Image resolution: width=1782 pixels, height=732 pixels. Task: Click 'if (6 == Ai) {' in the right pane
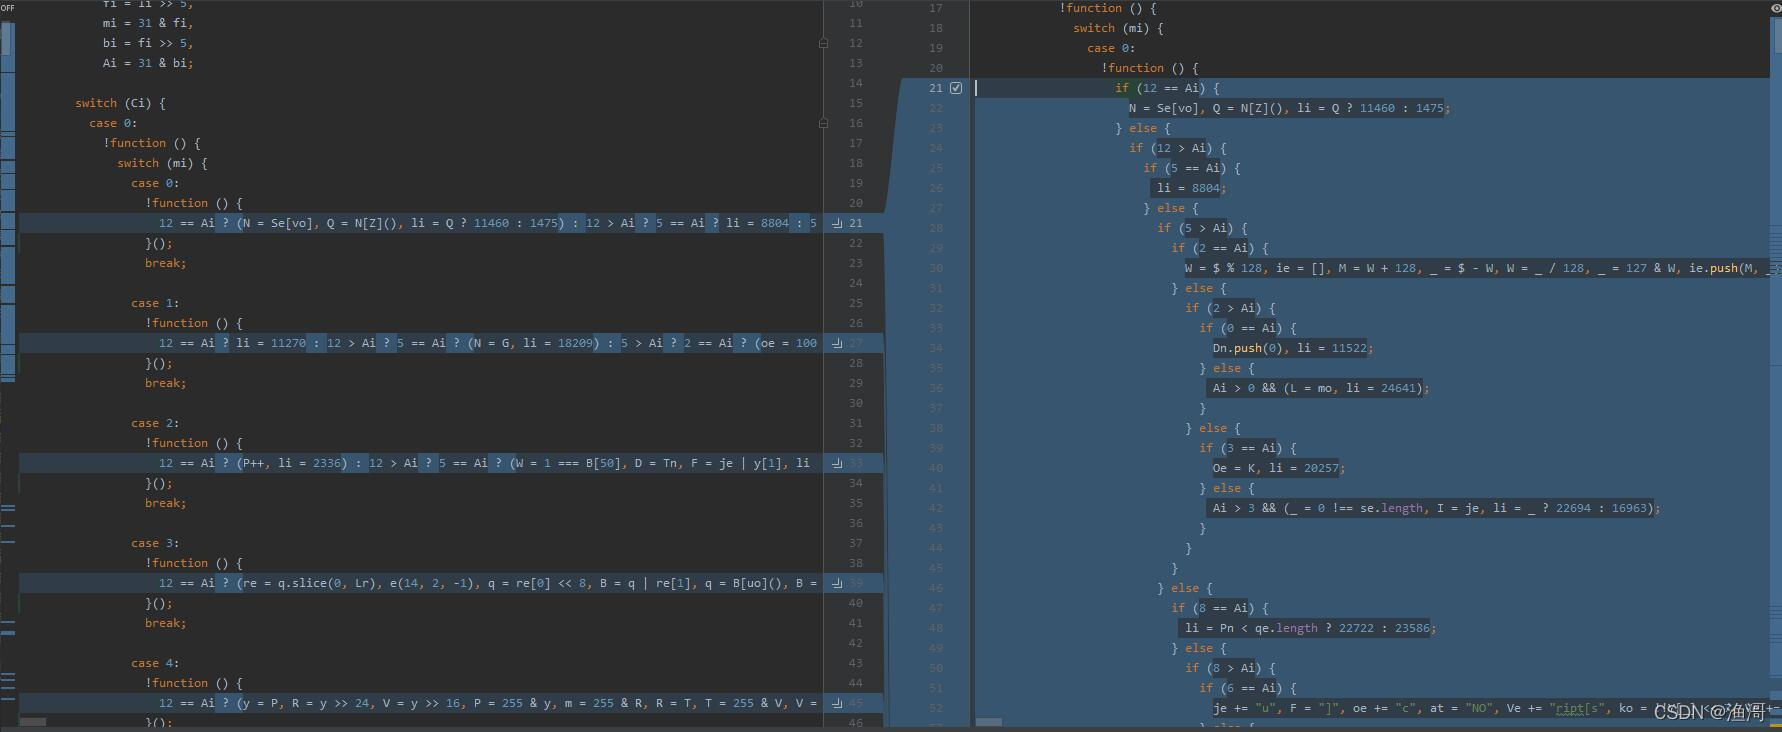pos(1248,688)
